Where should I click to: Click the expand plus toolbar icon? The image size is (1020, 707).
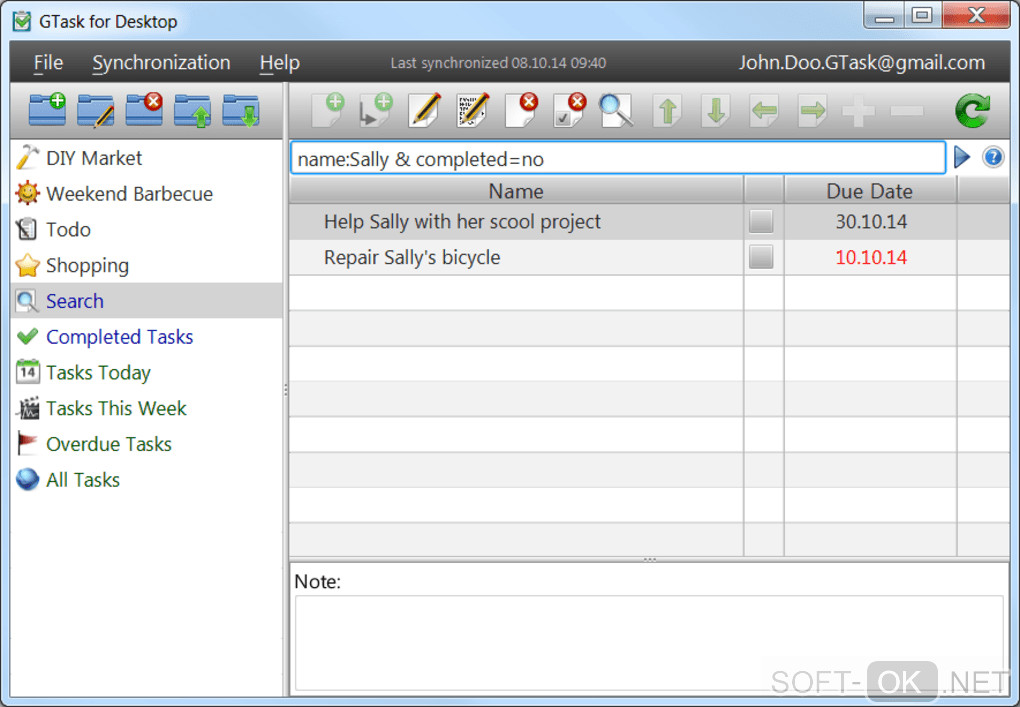(x=858, y=112)
